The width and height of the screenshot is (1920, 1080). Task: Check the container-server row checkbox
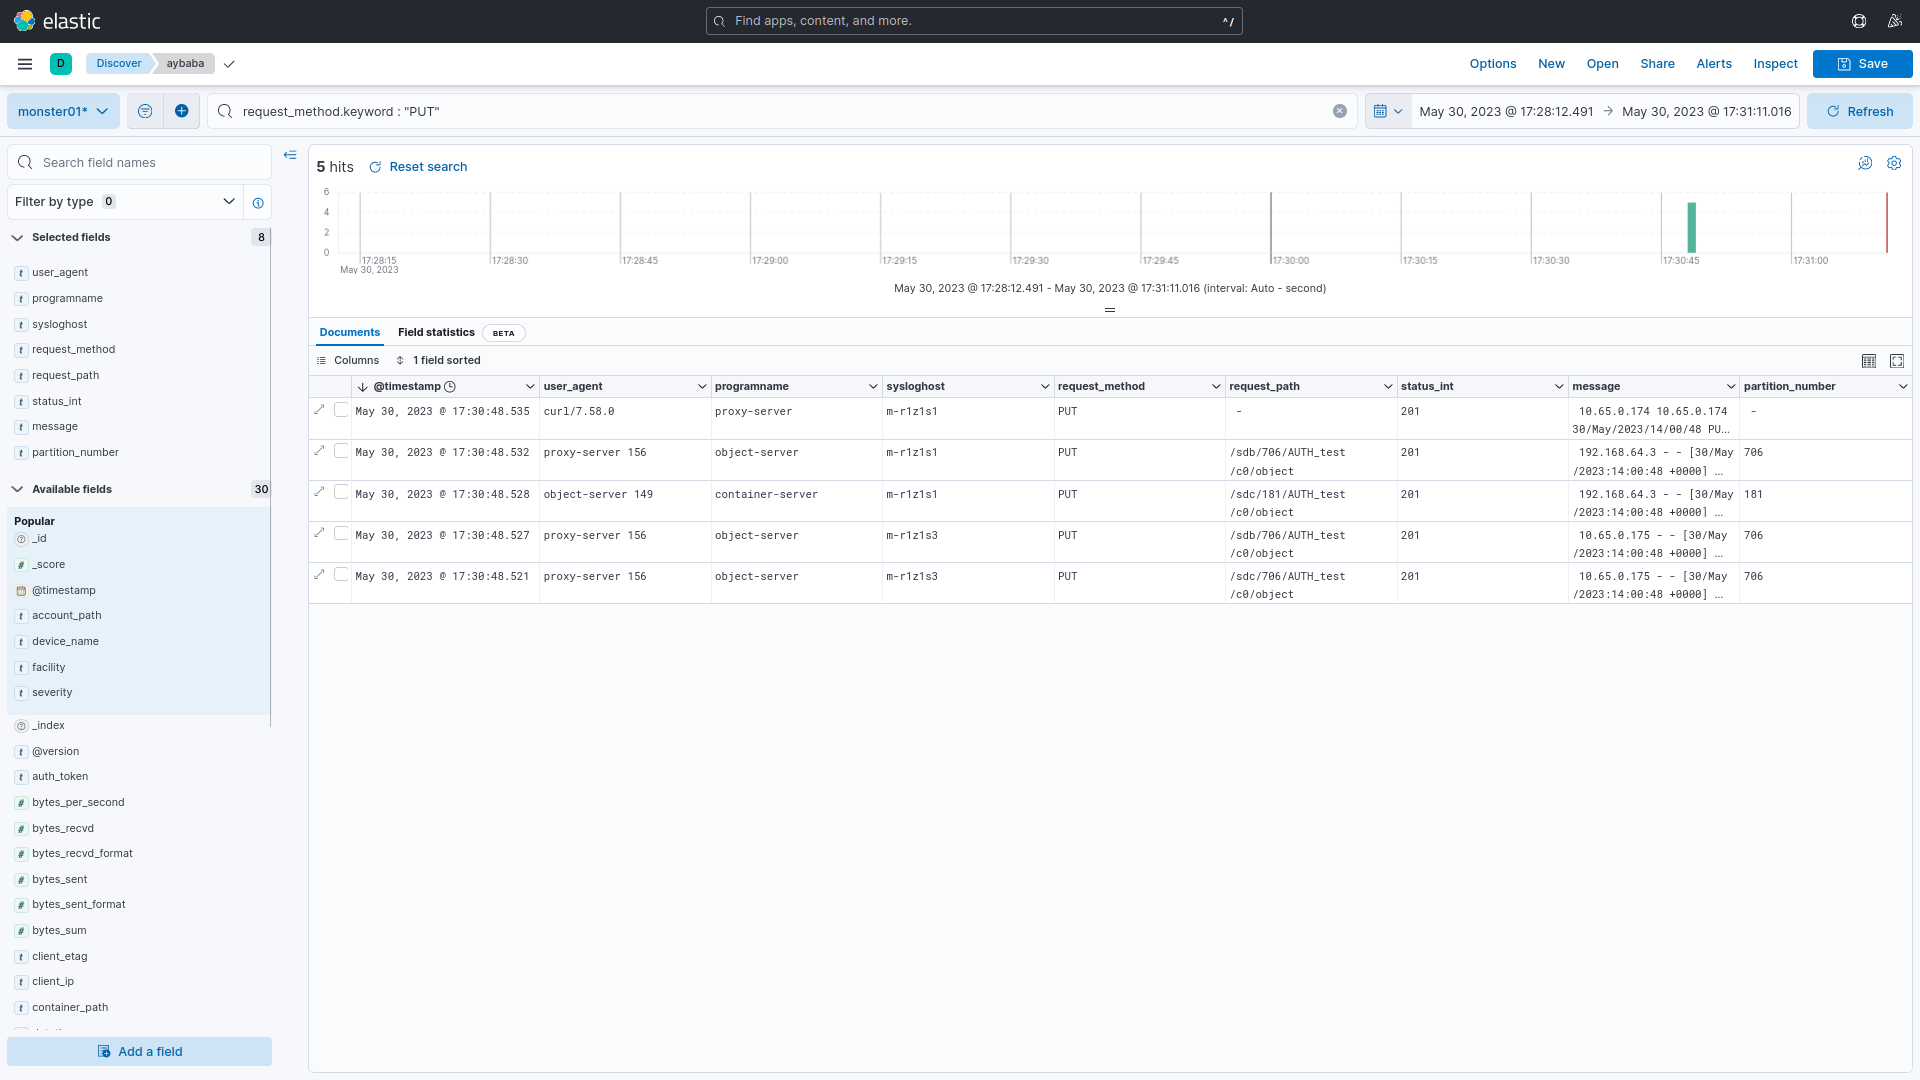[341, 493]
